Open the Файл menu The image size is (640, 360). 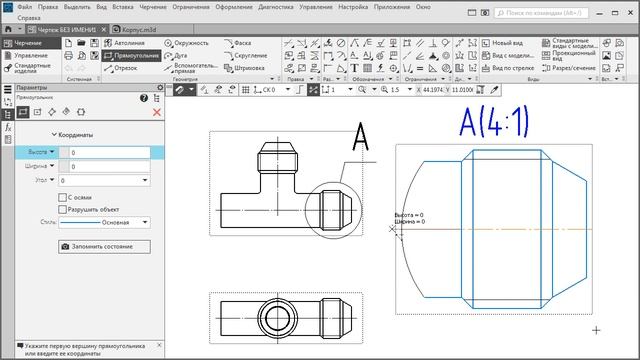point(24,7)
